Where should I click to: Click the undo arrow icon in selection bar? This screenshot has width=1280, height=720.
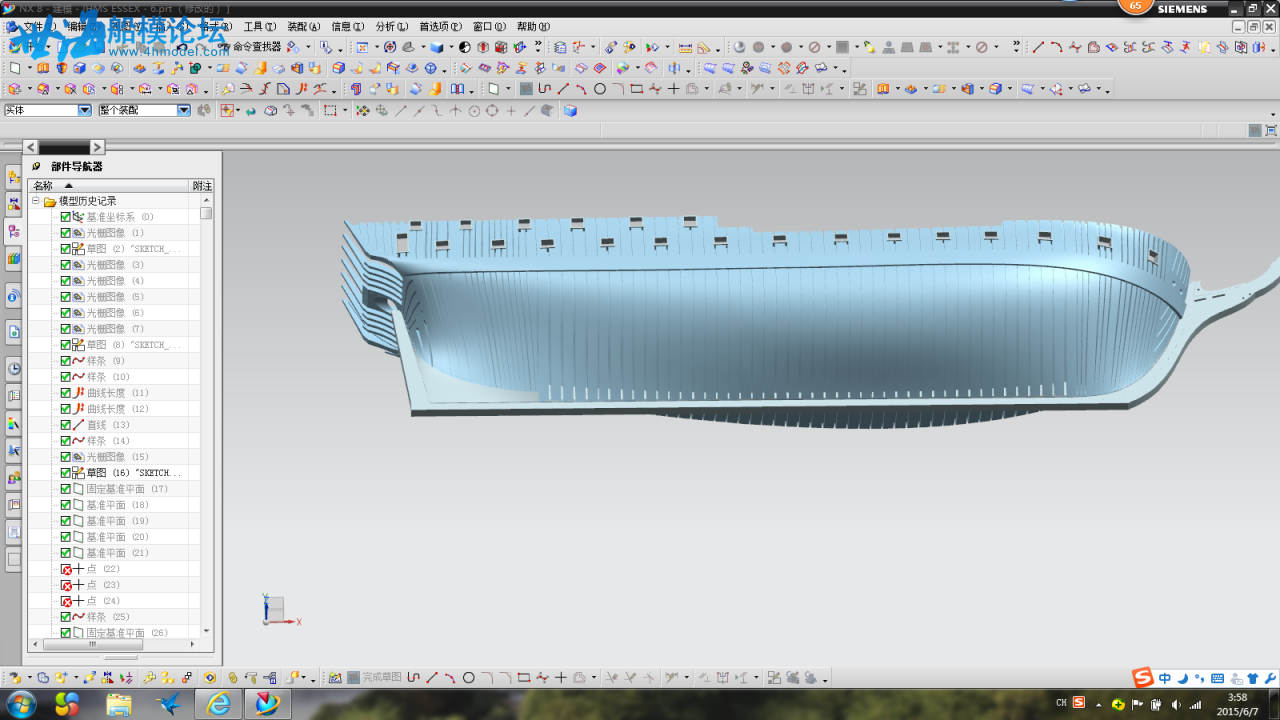click(251, 111)
